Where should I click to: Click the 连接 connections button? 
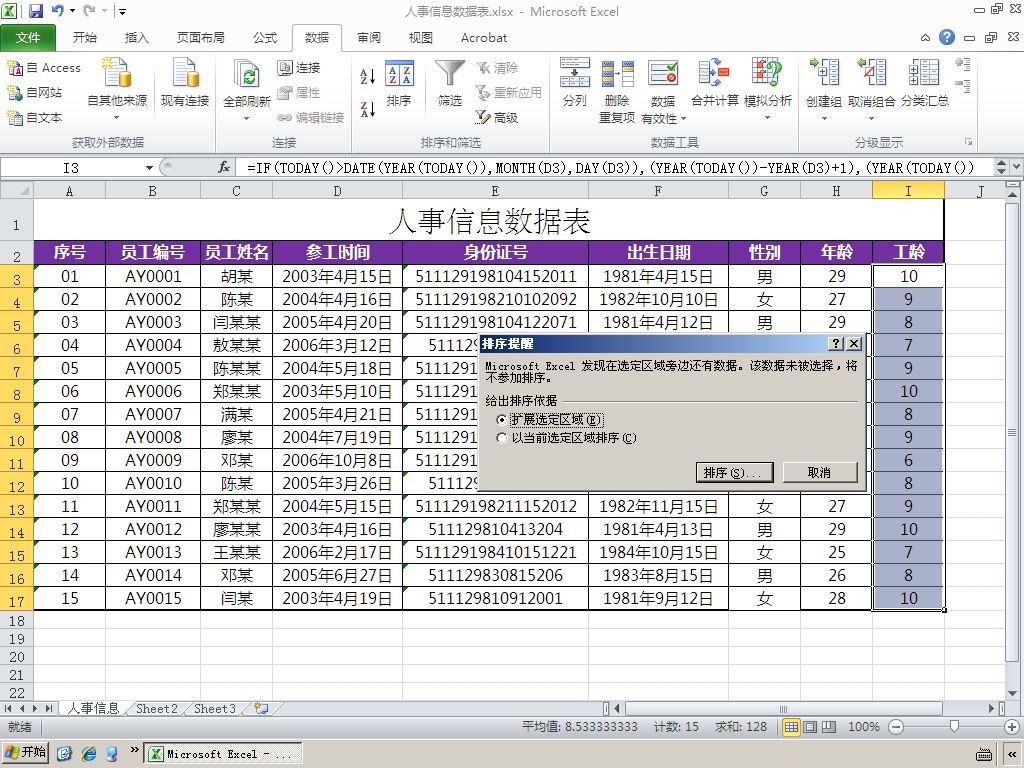(x=298, y=68)
